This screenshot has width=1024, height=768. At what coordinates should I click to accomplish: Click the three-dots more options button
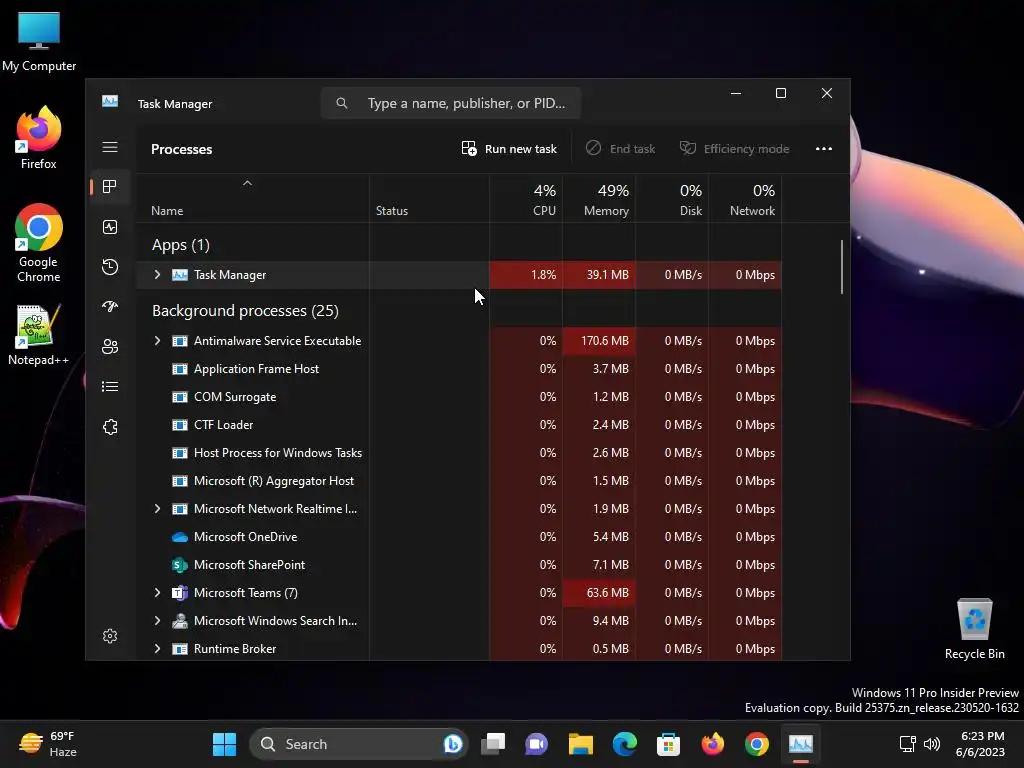tap(824, 149)
